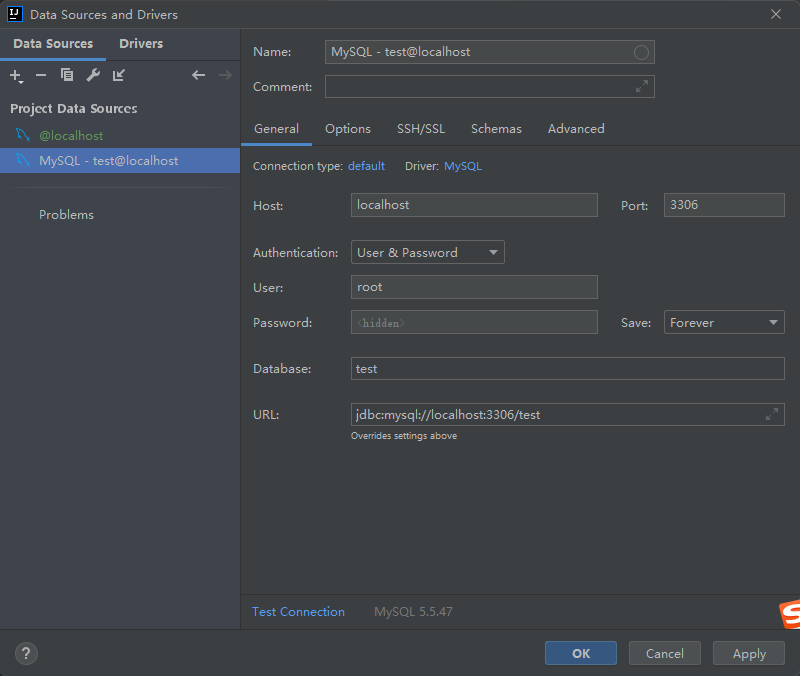The image size is (800, 676).
Task: Click the make global arrow icon
Action: (119, 76)
